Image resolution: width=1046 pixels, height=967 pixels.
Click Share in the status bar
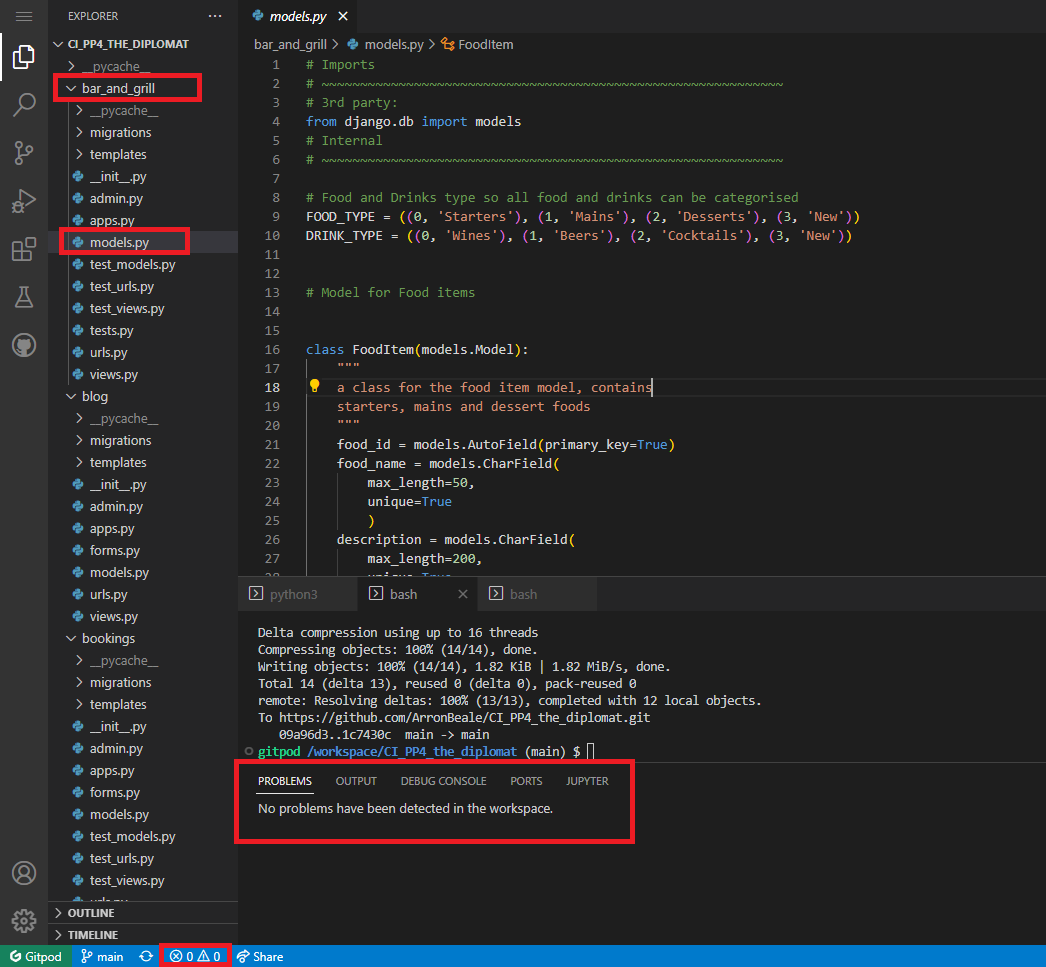click(x=261, y=956)
